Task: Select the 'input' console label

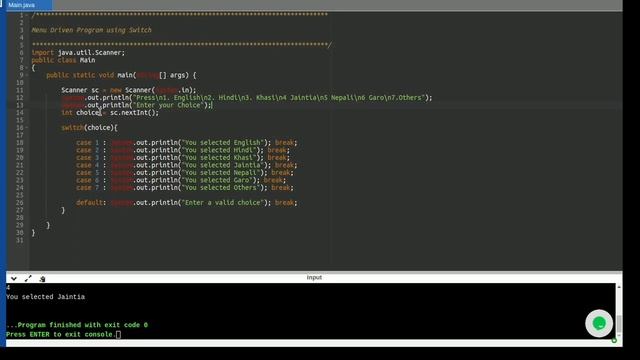Action: (x=314, y=278)
